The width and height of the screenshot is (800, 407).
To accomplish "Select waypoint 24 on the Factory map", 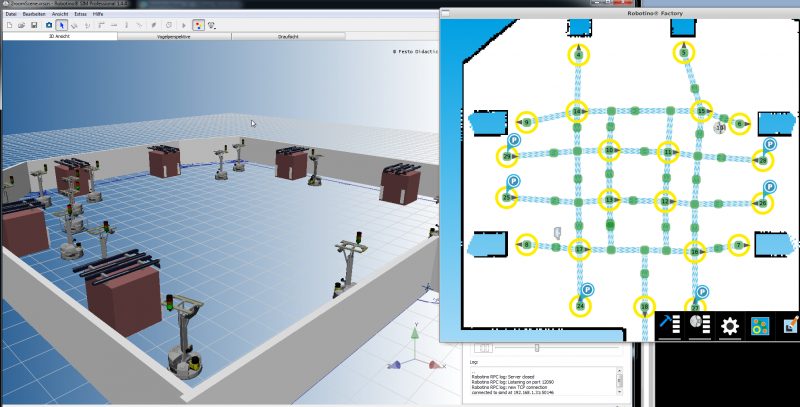I will [x=580, y=306].
